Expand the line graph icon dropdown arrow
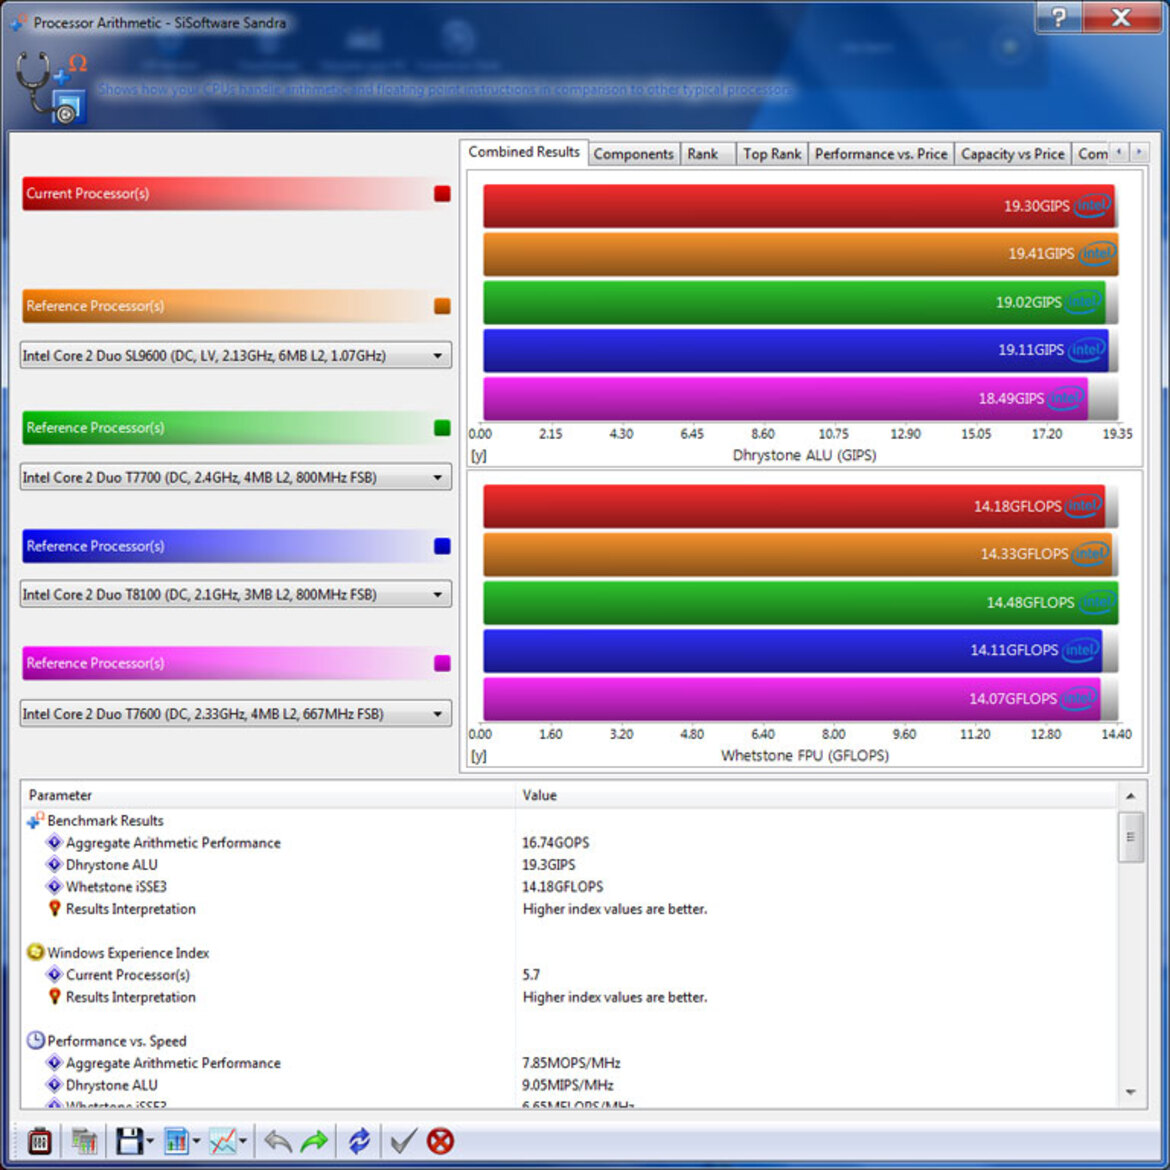1170x1170 pixels. (x=243, y=1141)
